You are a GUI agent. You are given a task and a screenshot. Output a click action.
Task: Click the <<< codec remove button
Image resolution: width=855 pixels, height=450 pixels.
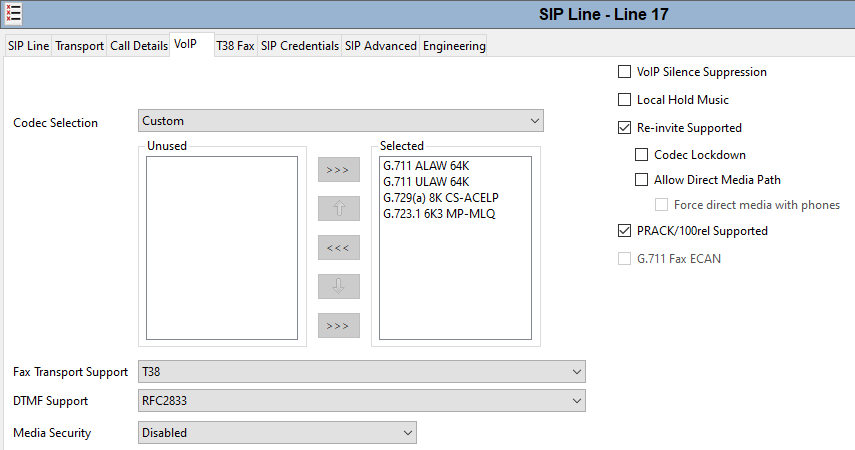[x=339, y=248]
